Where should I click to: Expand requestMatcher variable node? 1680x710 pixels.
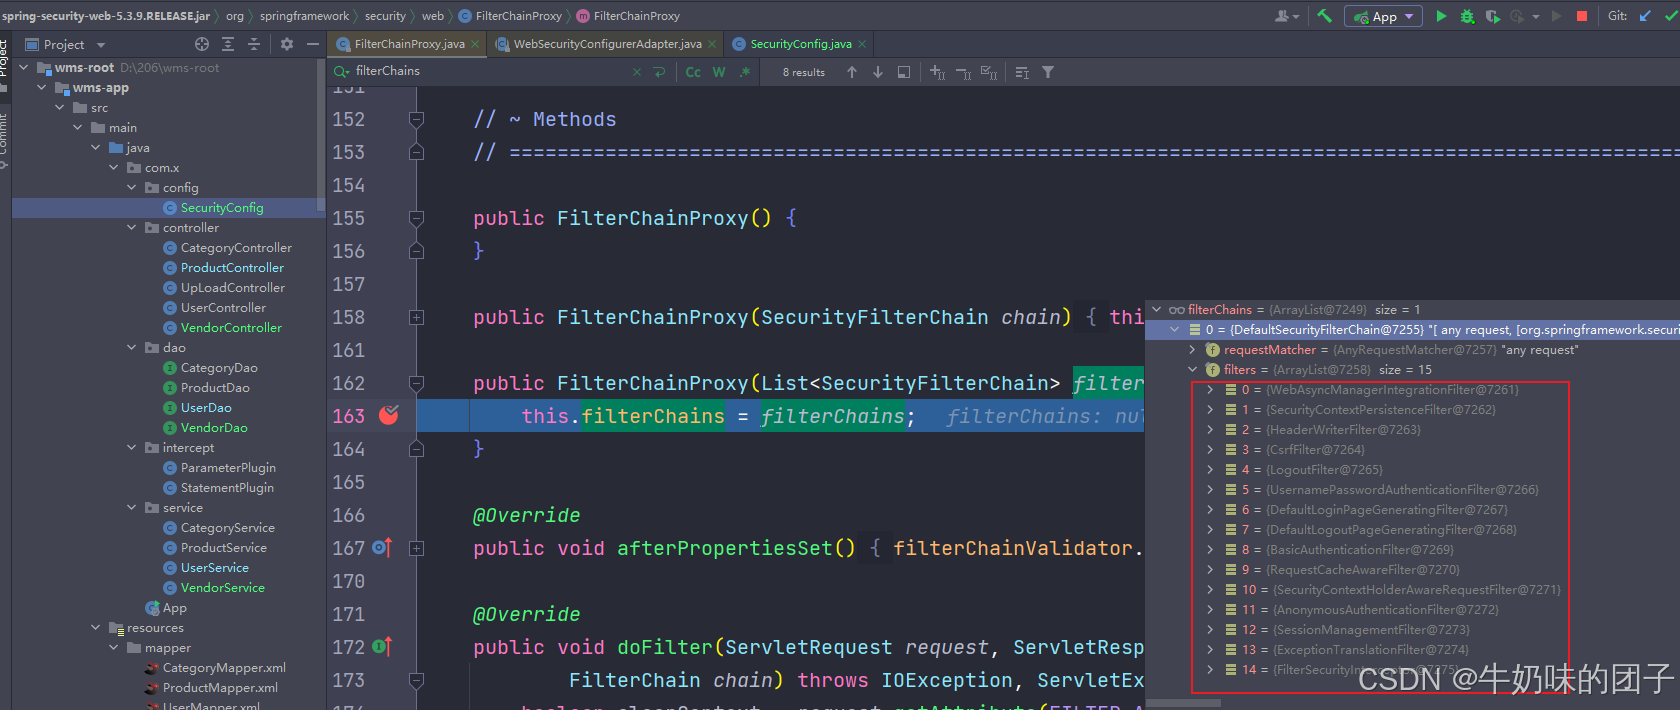pos(1192,350)
